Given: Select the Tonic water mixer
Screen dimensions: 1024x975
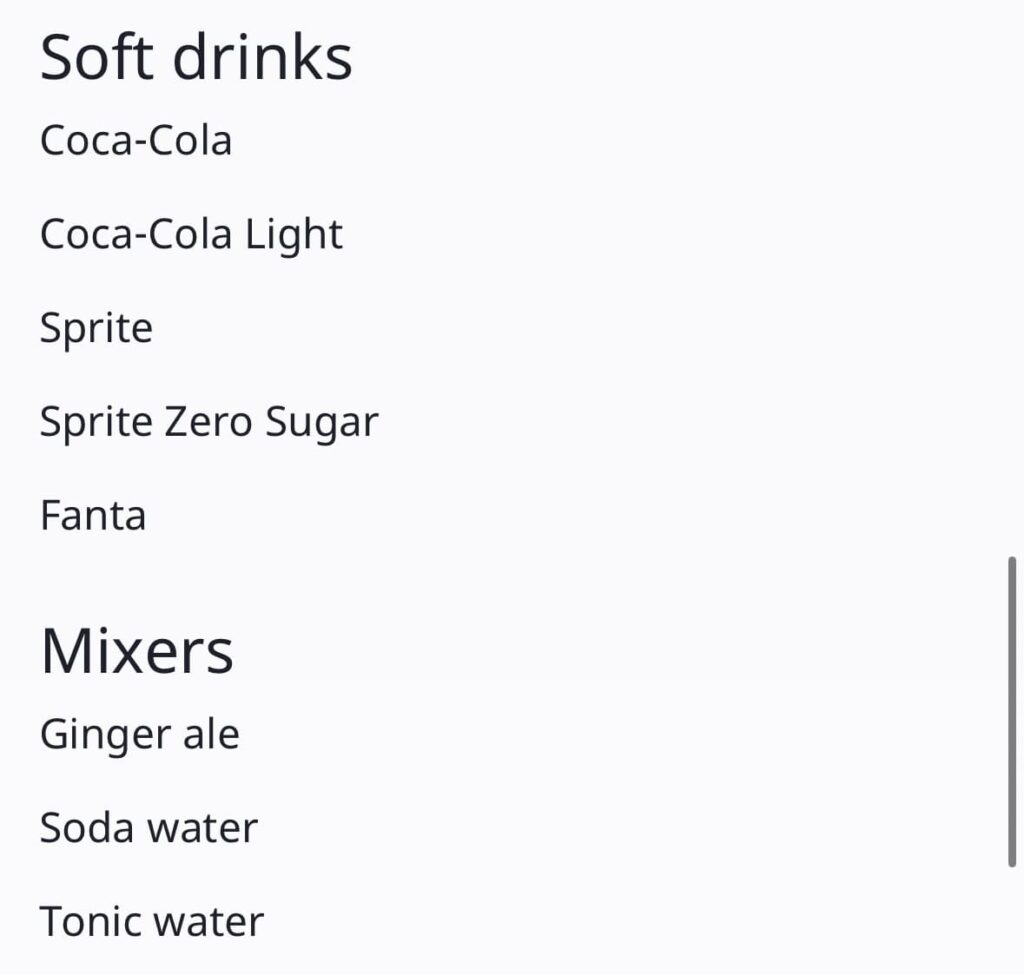Looking at the screenshot, I should coord(152,921).
